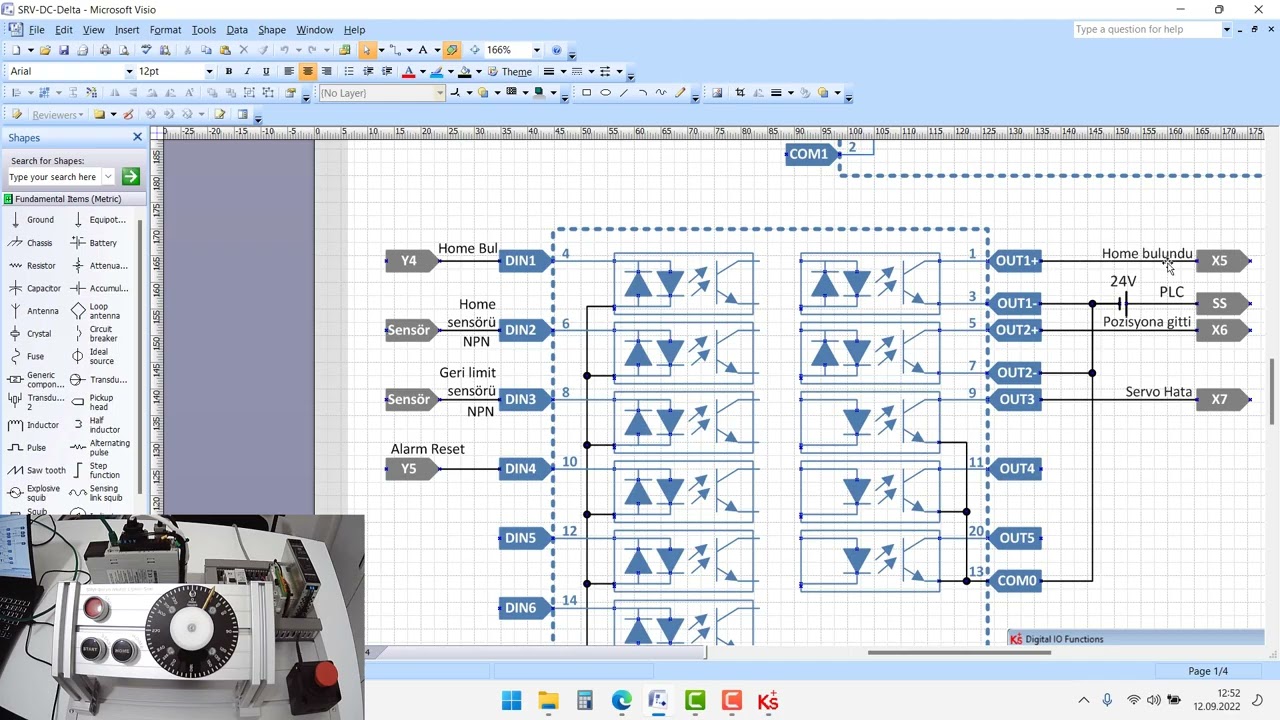Image resolution: width=1280 pixels, height=720 pixels.
Task: Select the Connector tool
Action: pyautogui.click(x=394, y=50)
